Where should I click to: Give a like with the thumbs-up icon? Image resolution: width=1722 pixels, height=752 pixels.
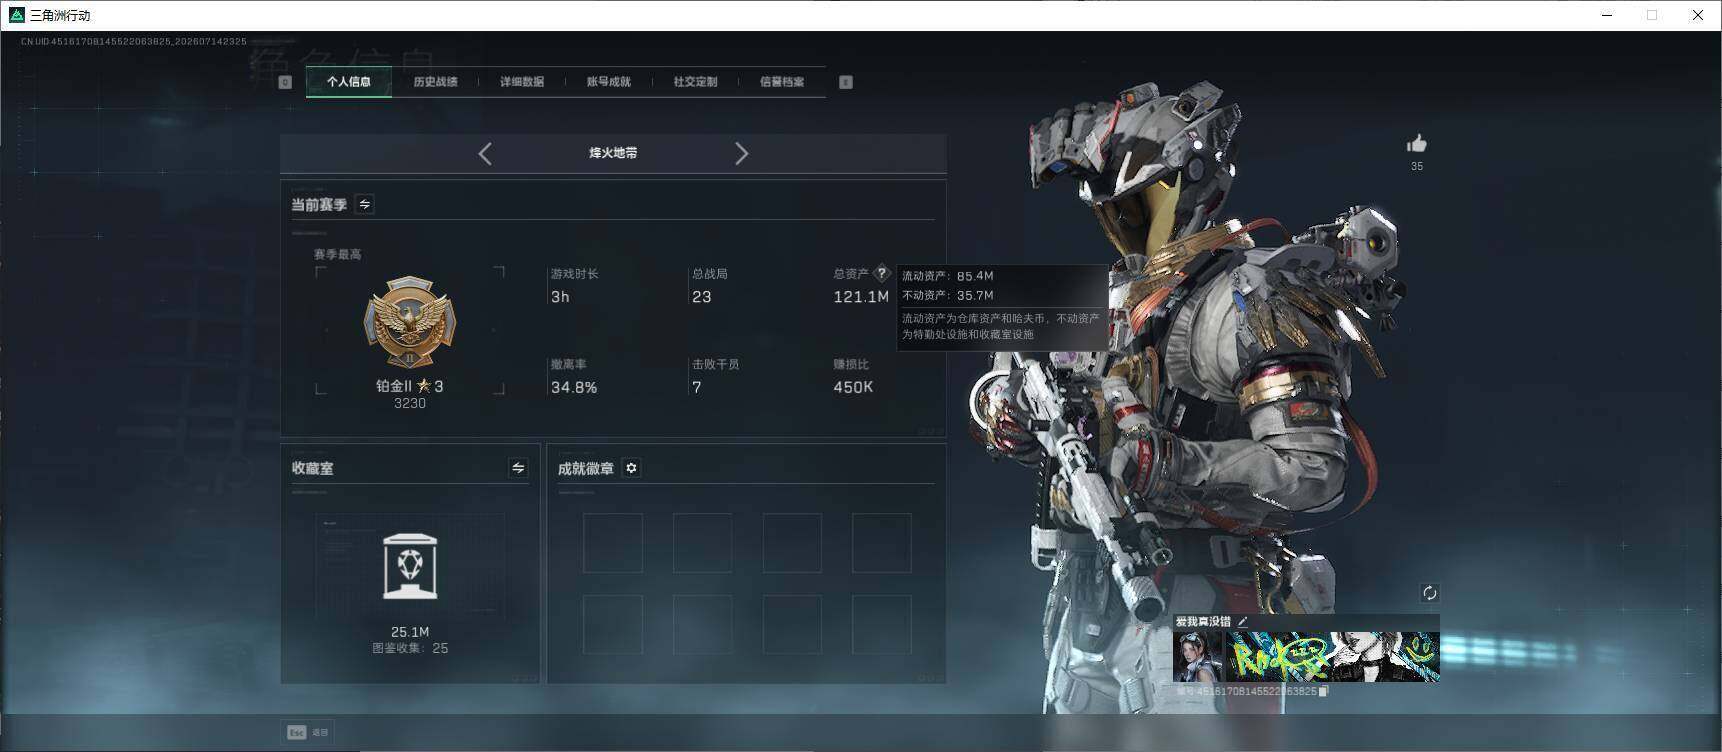pyautogui.click(x=1417, y=144)
